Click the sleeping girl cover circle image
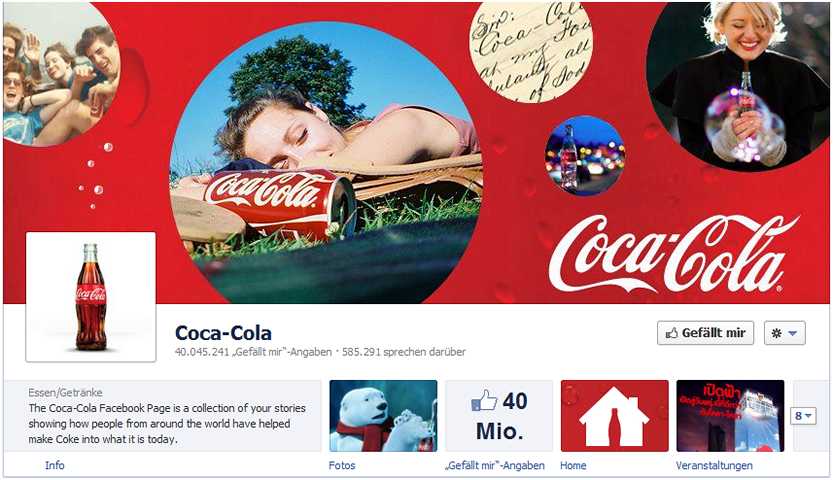Viewport: 833px width, 480px height. (326, 162)
